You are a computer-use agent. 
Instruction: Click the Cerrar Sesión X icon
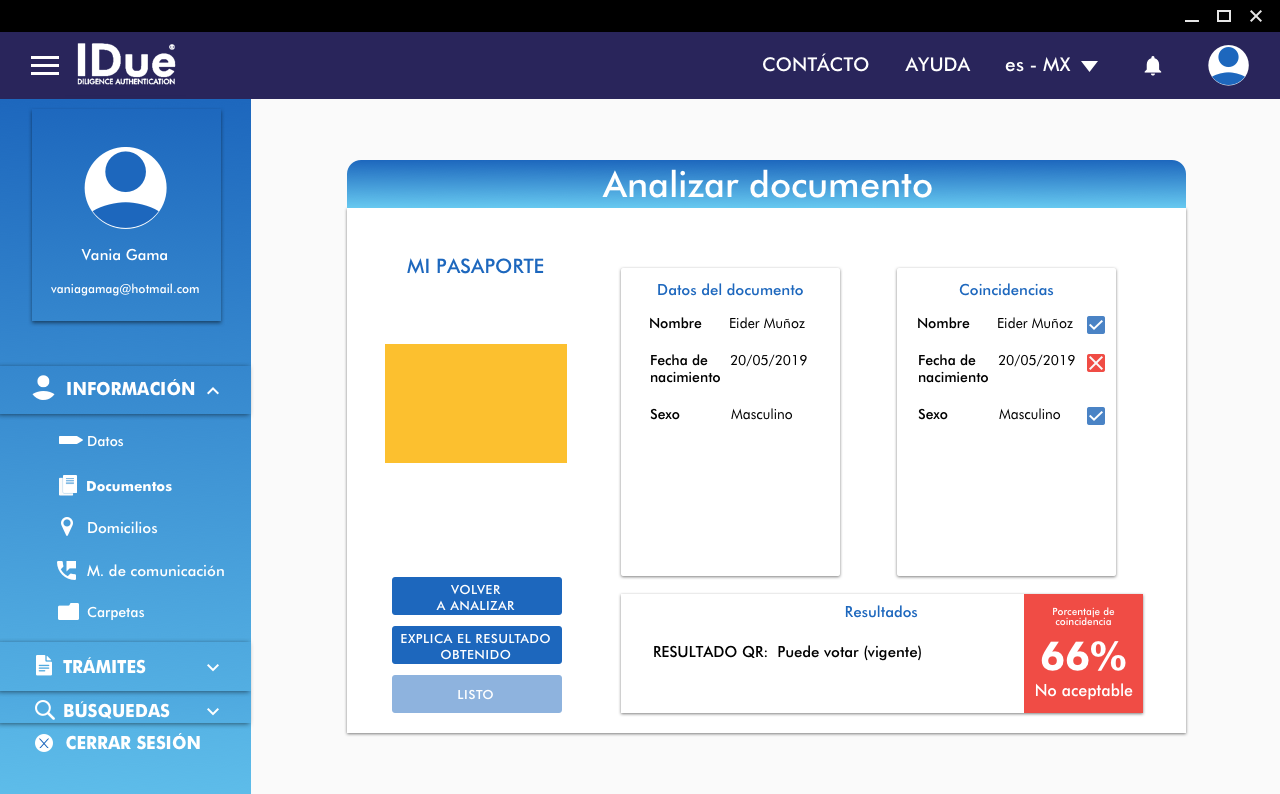(44, 743)
